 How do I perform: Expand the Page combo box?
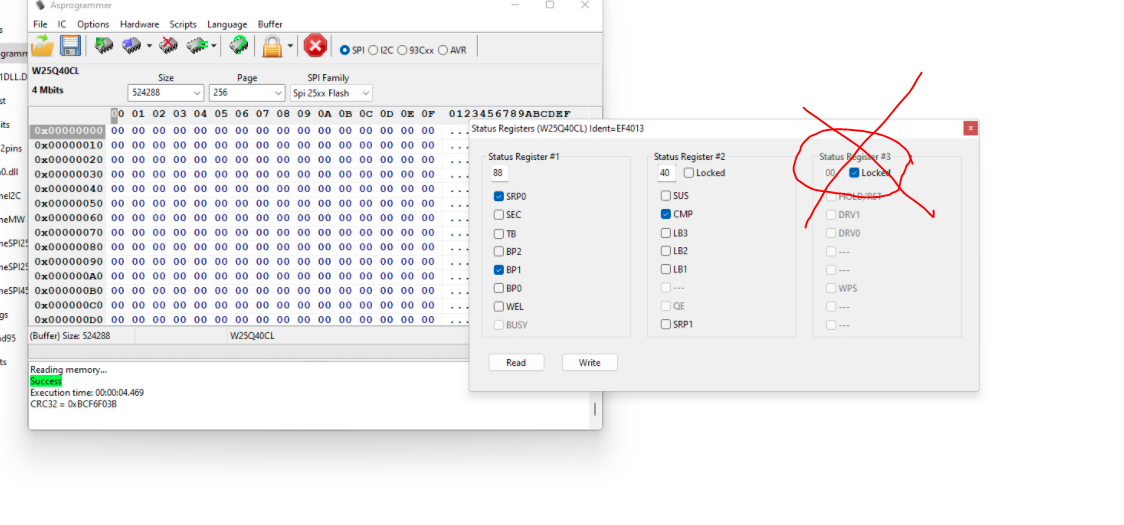(x=279, y=93)
